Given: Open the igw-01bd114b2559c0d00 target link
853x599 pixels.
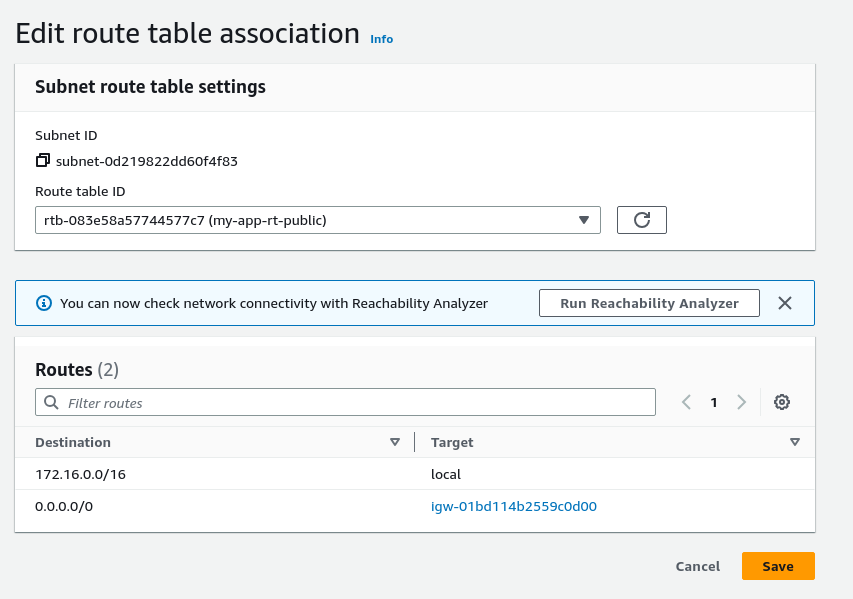Looking at the screenshot, I should (x=514, y=506).
